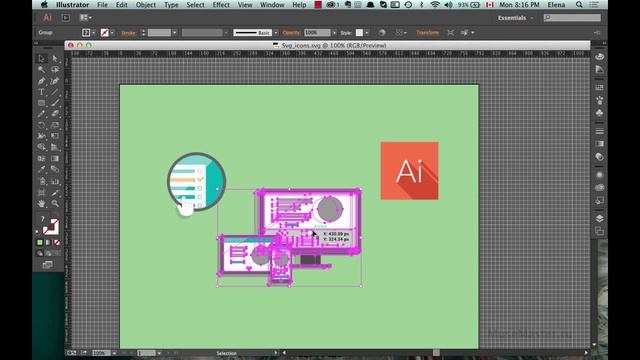
Task: Click the Transform panel link
Action: tap(427, 33)
